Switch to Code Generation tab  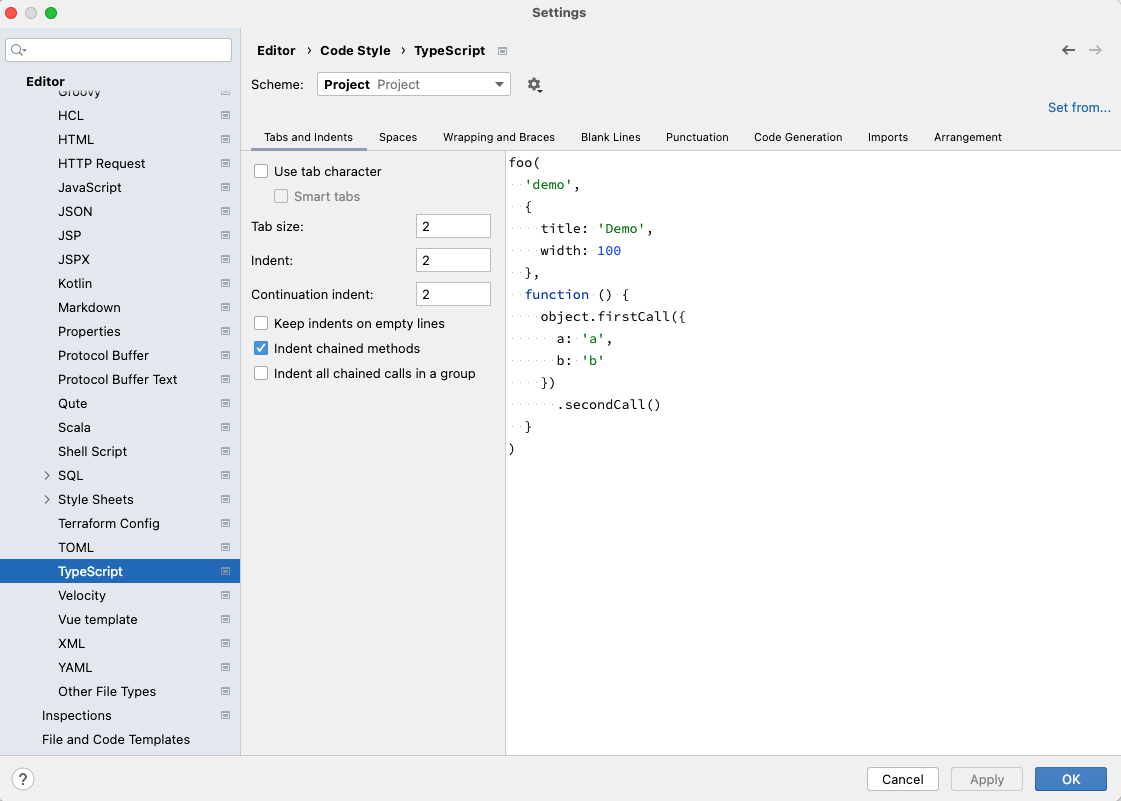click(798, 137)
